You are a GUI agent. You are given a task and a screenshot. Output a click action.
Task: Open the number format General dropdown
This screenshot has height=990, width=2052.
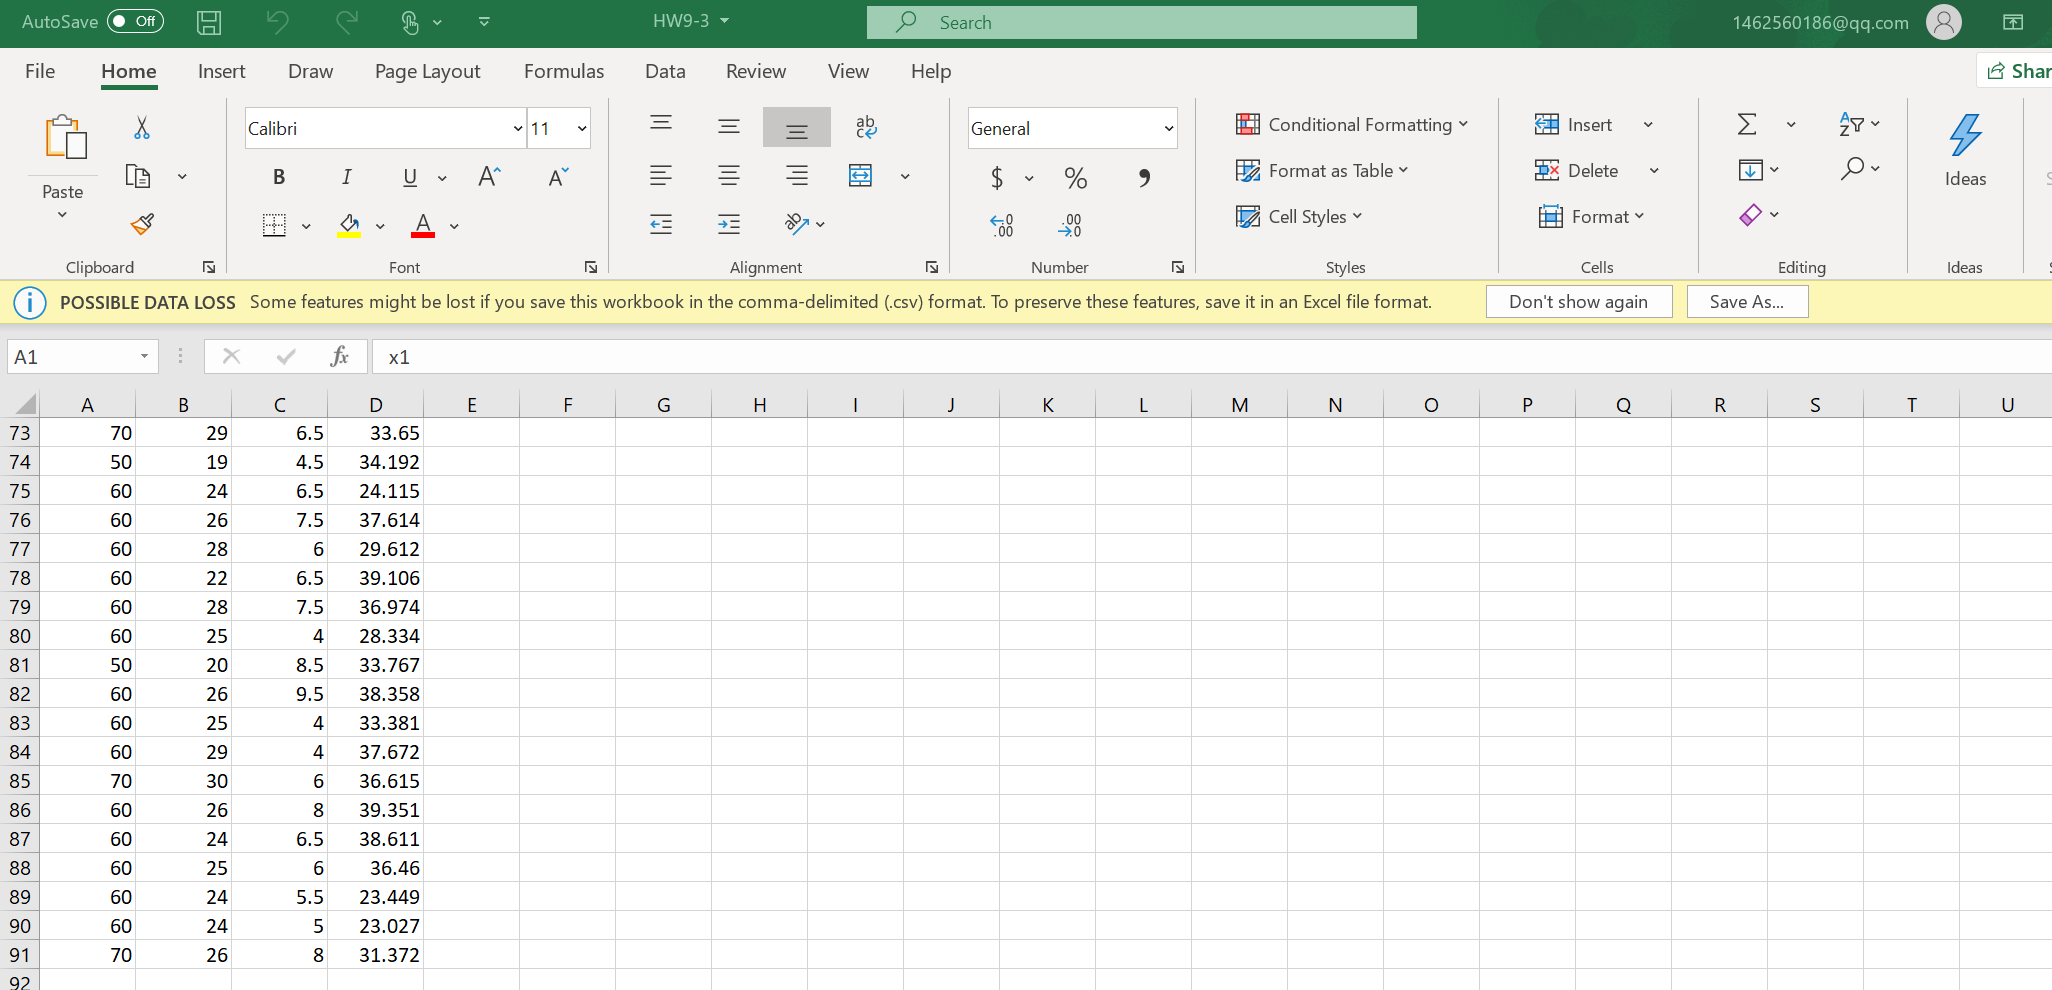(x=1167, y=128)
